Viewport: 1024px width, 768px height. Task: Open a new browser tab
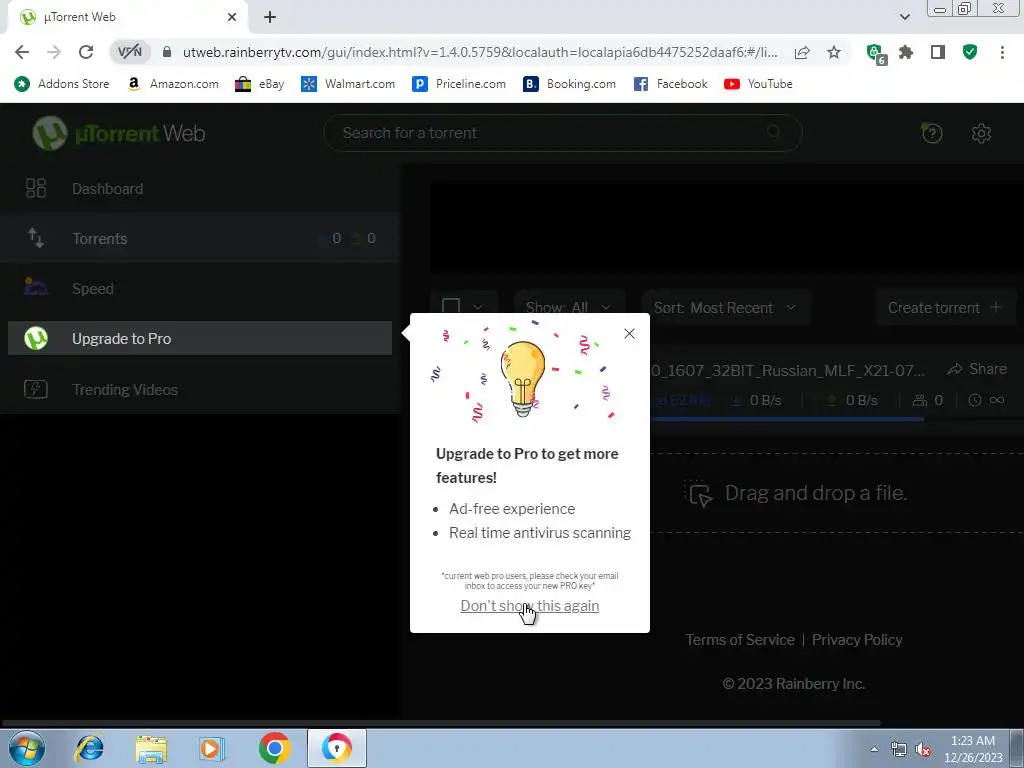[270, 17]
